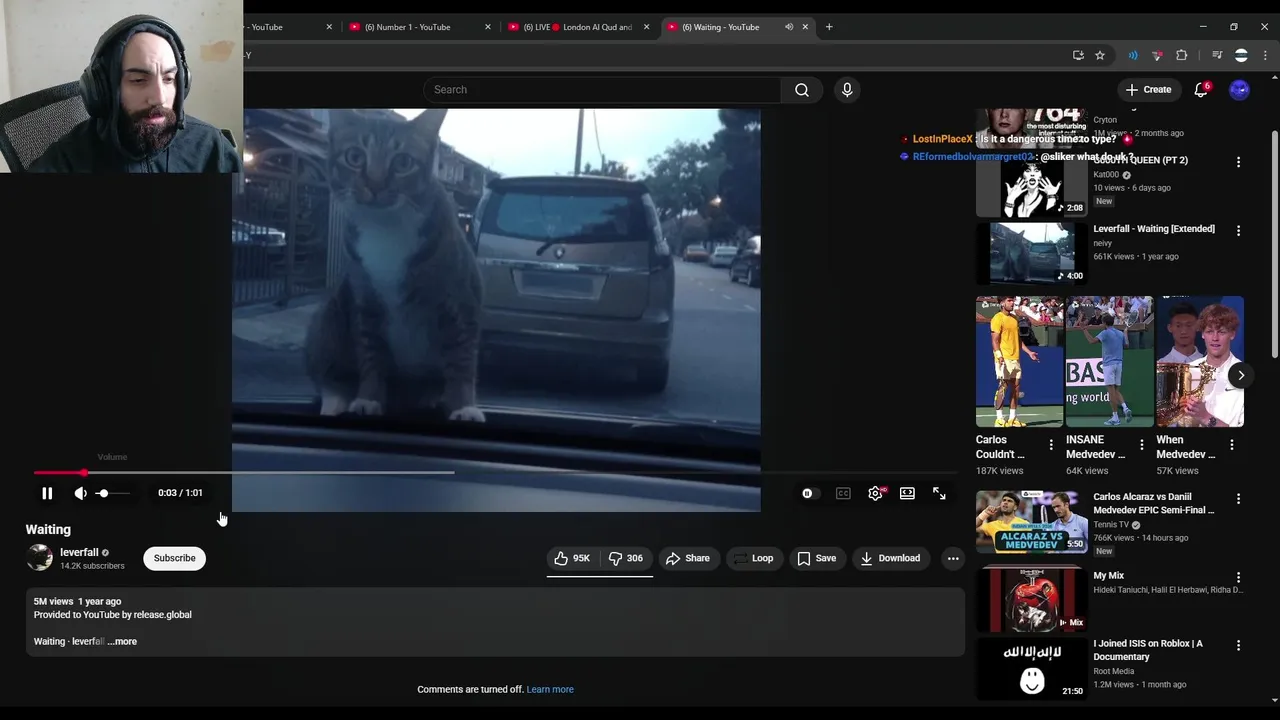Click the install app icon in address bar
This screenshot has height=720, width=1280.
tap(1078, 55)
